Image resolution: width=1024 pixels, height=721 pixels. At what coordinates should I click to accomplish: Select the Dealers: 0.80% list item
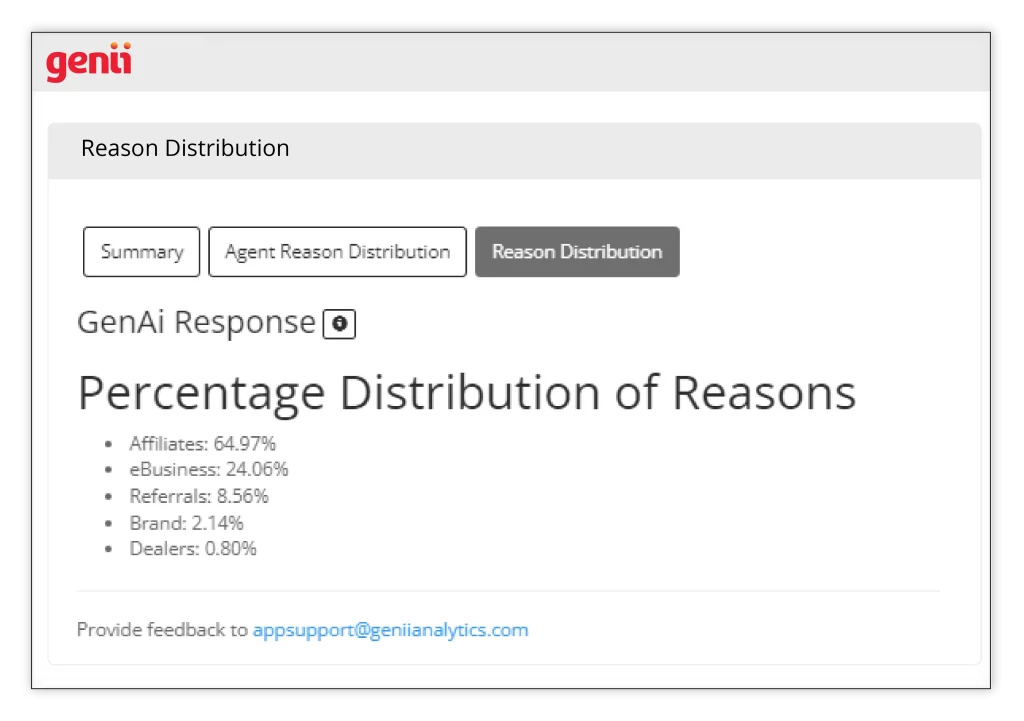192,548
